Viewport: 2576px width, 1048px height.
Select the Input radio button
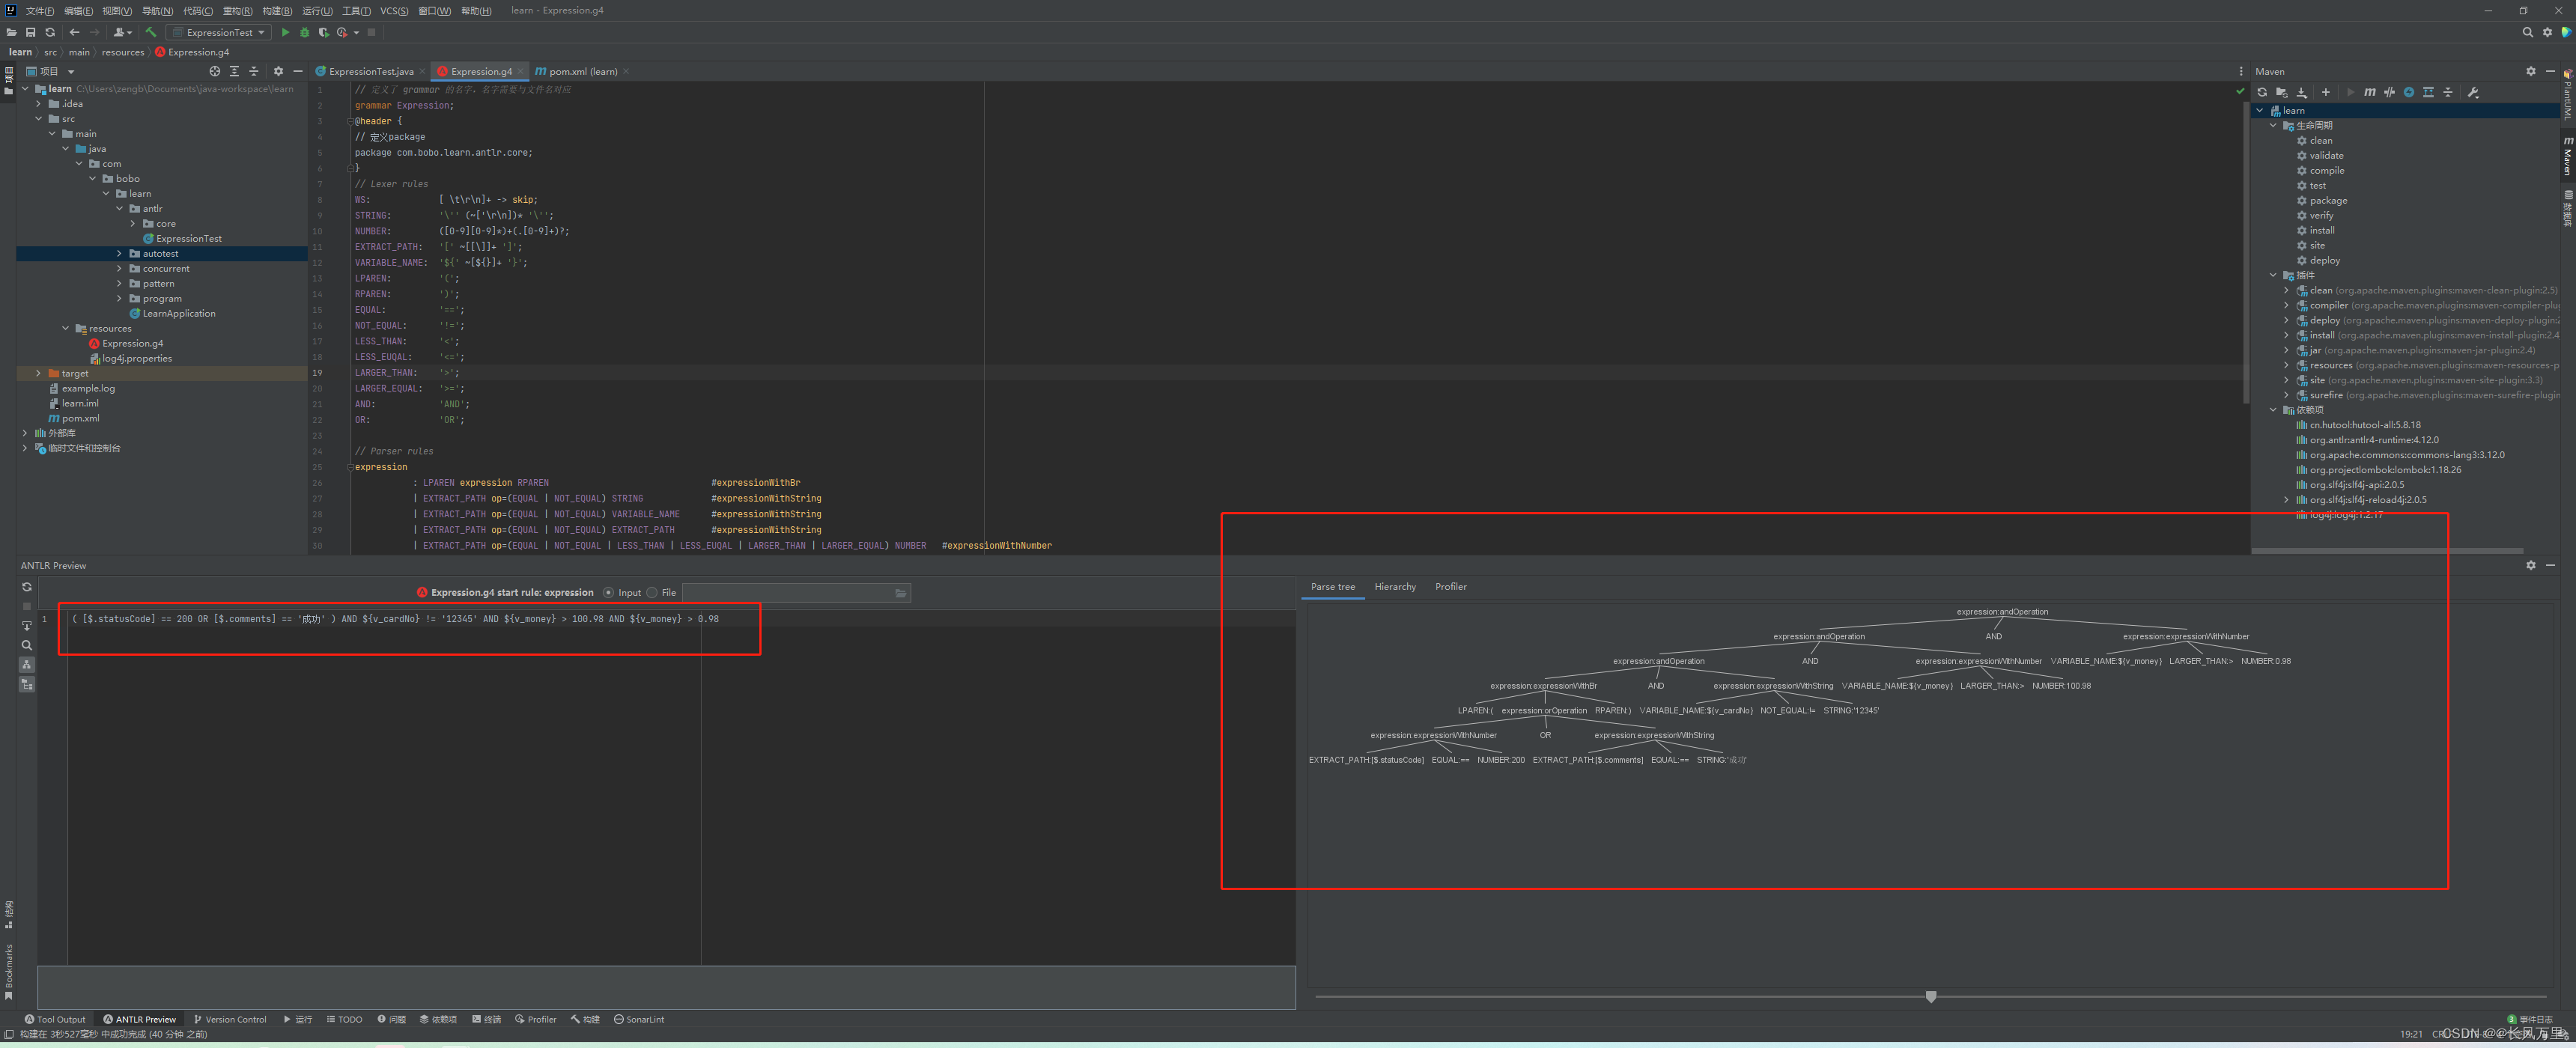(608, 593)
